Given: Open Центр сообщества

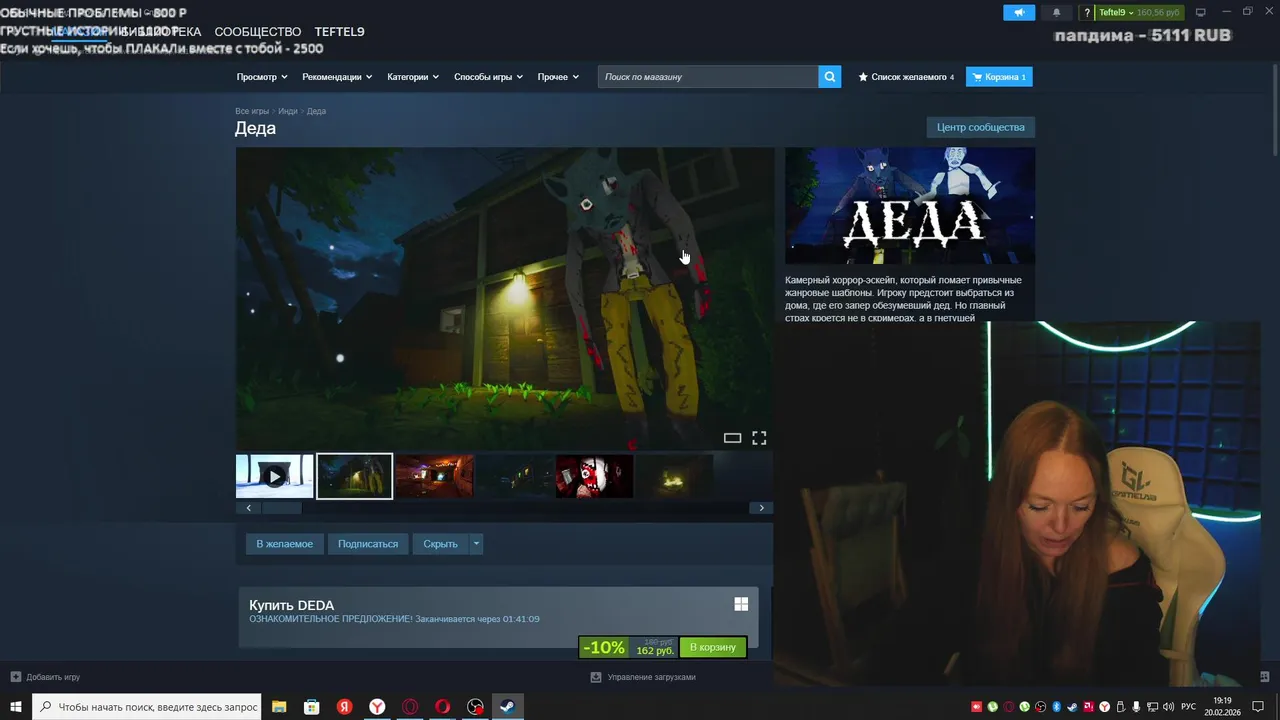Looking at the screenshot, I should click(x=980, y=127).
